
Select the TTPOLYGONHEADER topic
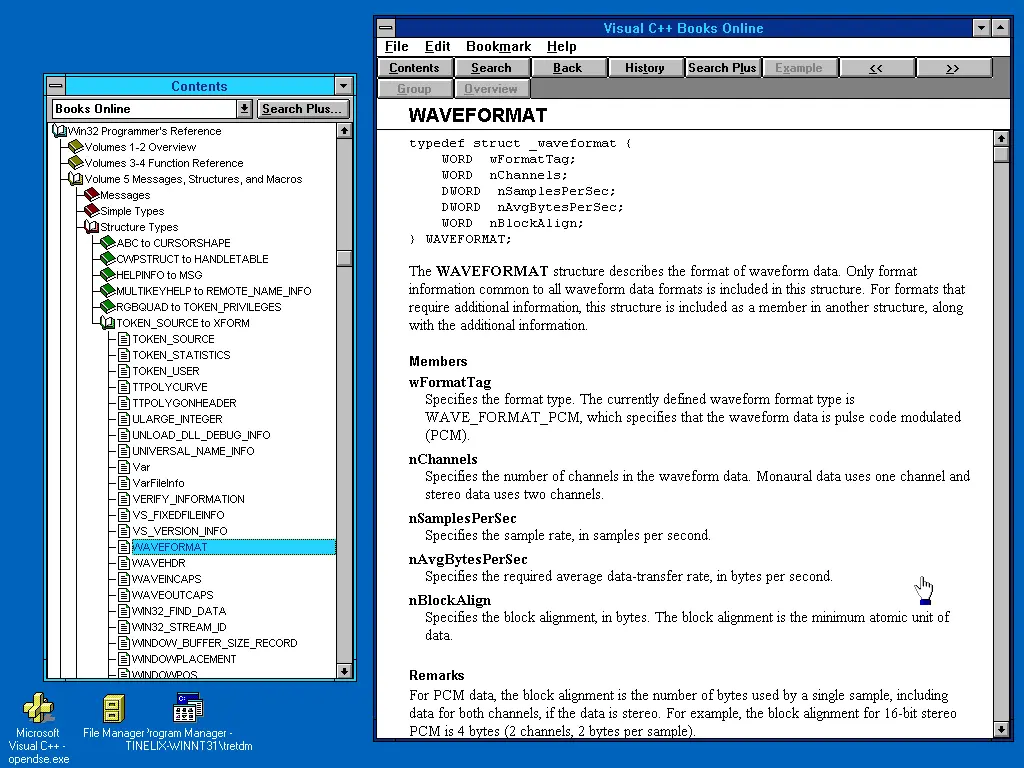tap(184, 403)
